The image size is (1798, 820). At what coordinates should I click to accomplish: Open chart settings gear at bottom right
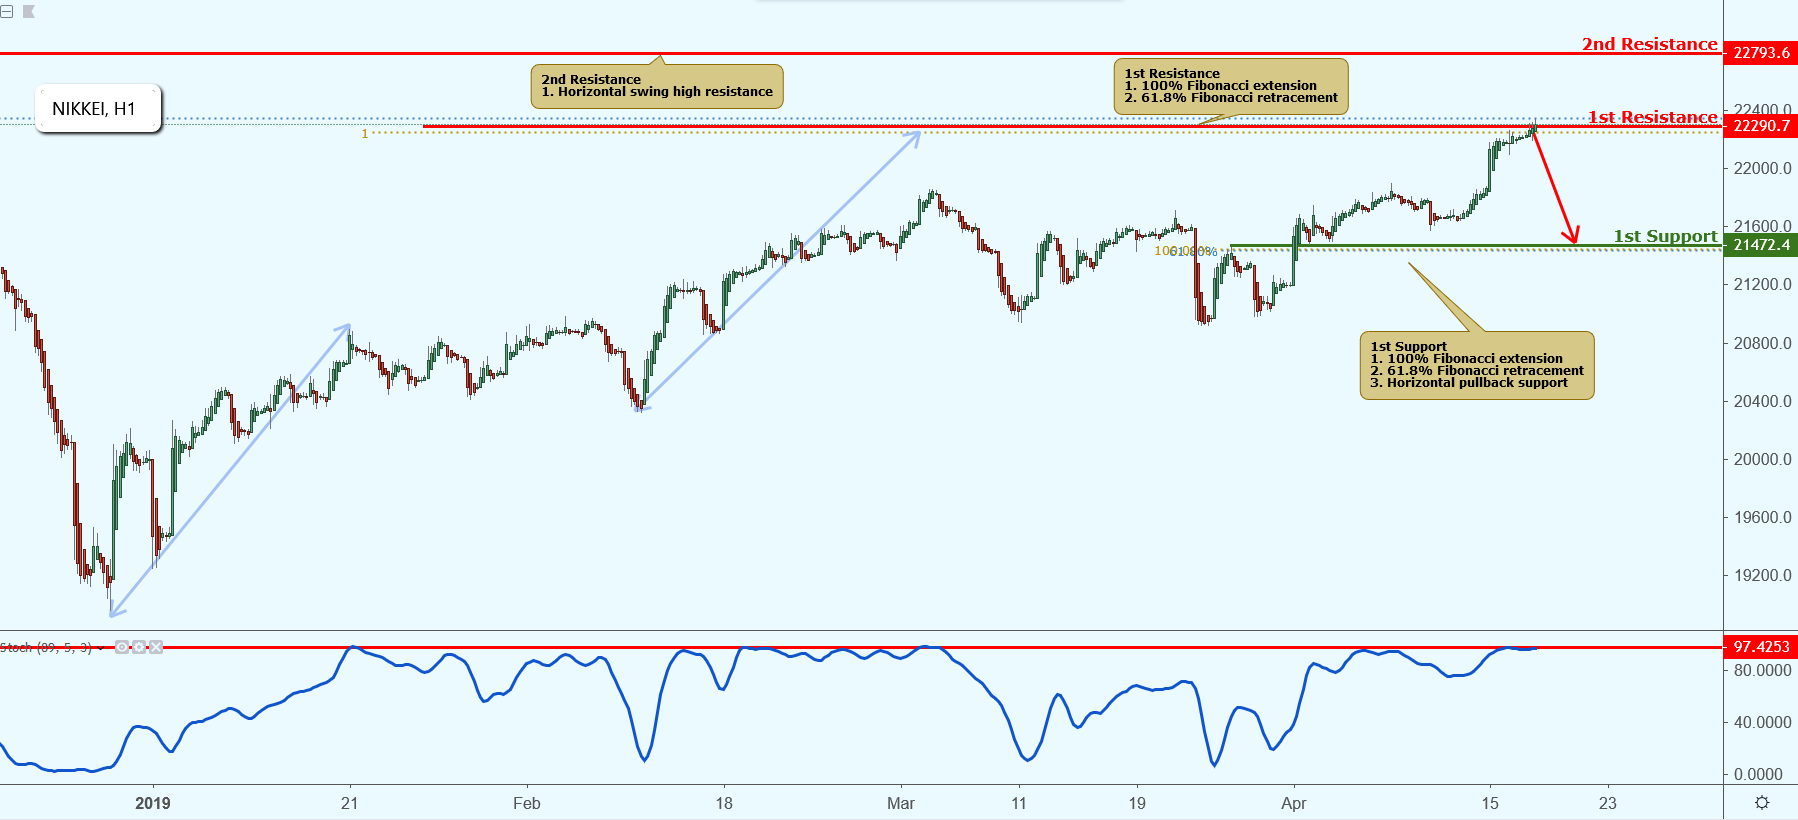pyautogui.click(x=1762, y=803)
